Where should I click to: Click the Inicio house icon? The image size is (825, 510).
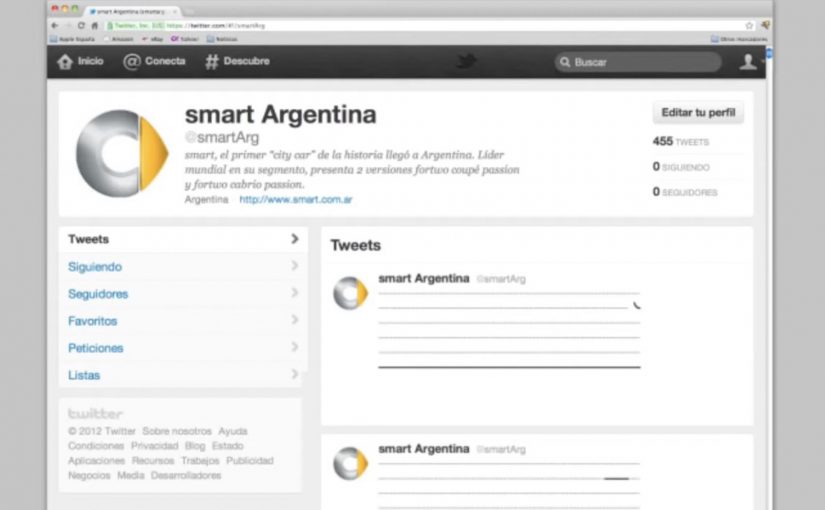pyautogui.click(x=65, y=62)
